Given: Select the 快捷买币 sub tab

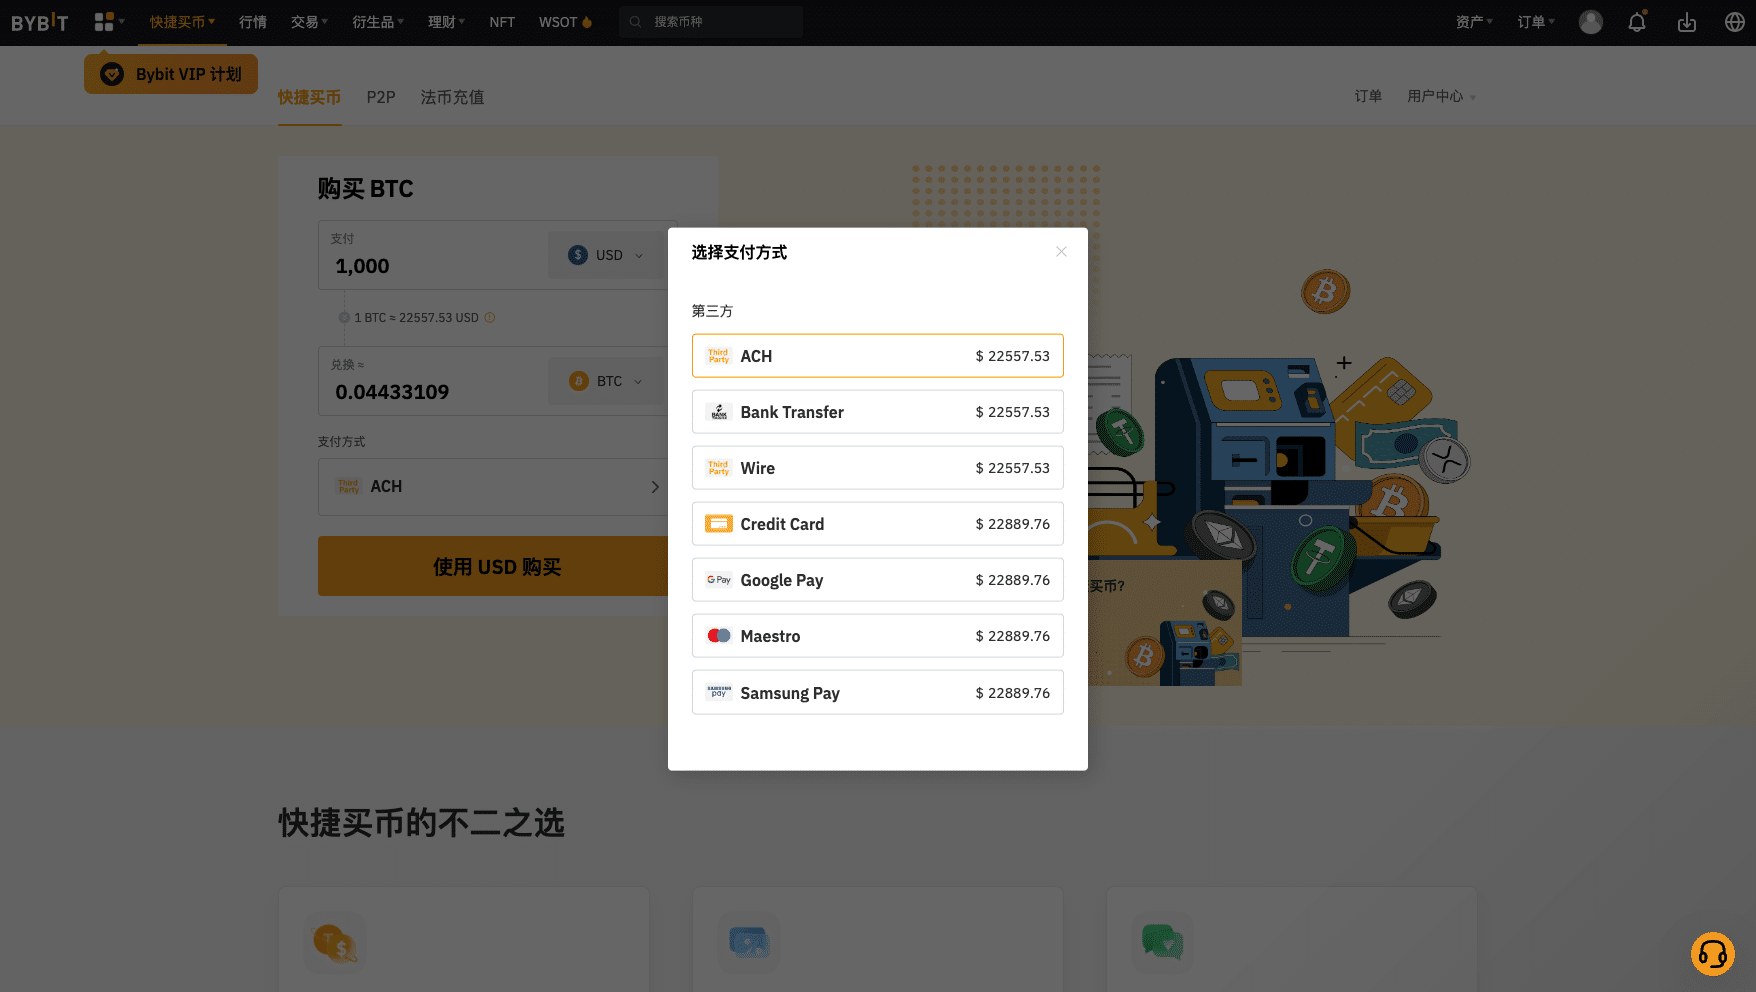Looking at the screenshot, I should click(309, 97).
